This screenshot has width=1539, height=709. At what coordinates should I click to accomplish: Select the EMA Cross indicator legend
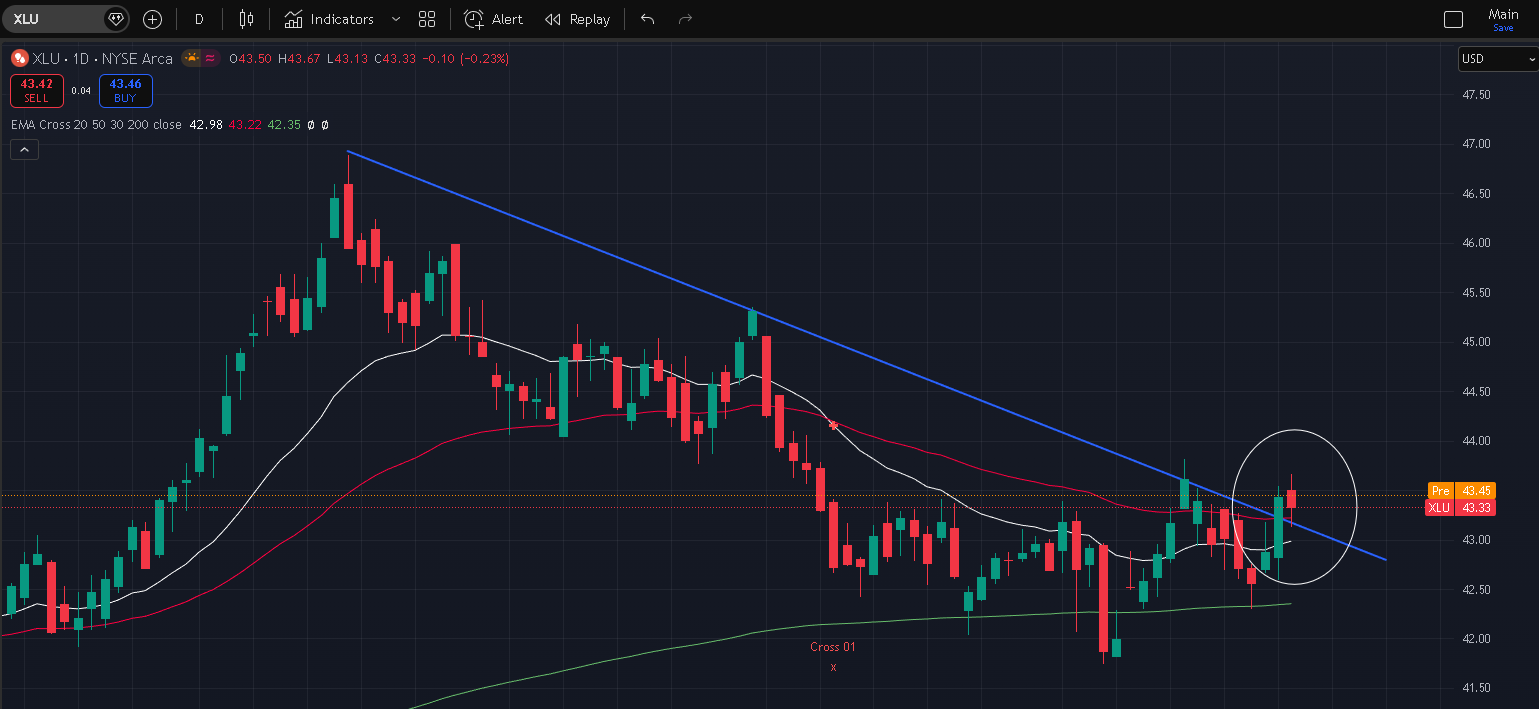coord(97,125)
